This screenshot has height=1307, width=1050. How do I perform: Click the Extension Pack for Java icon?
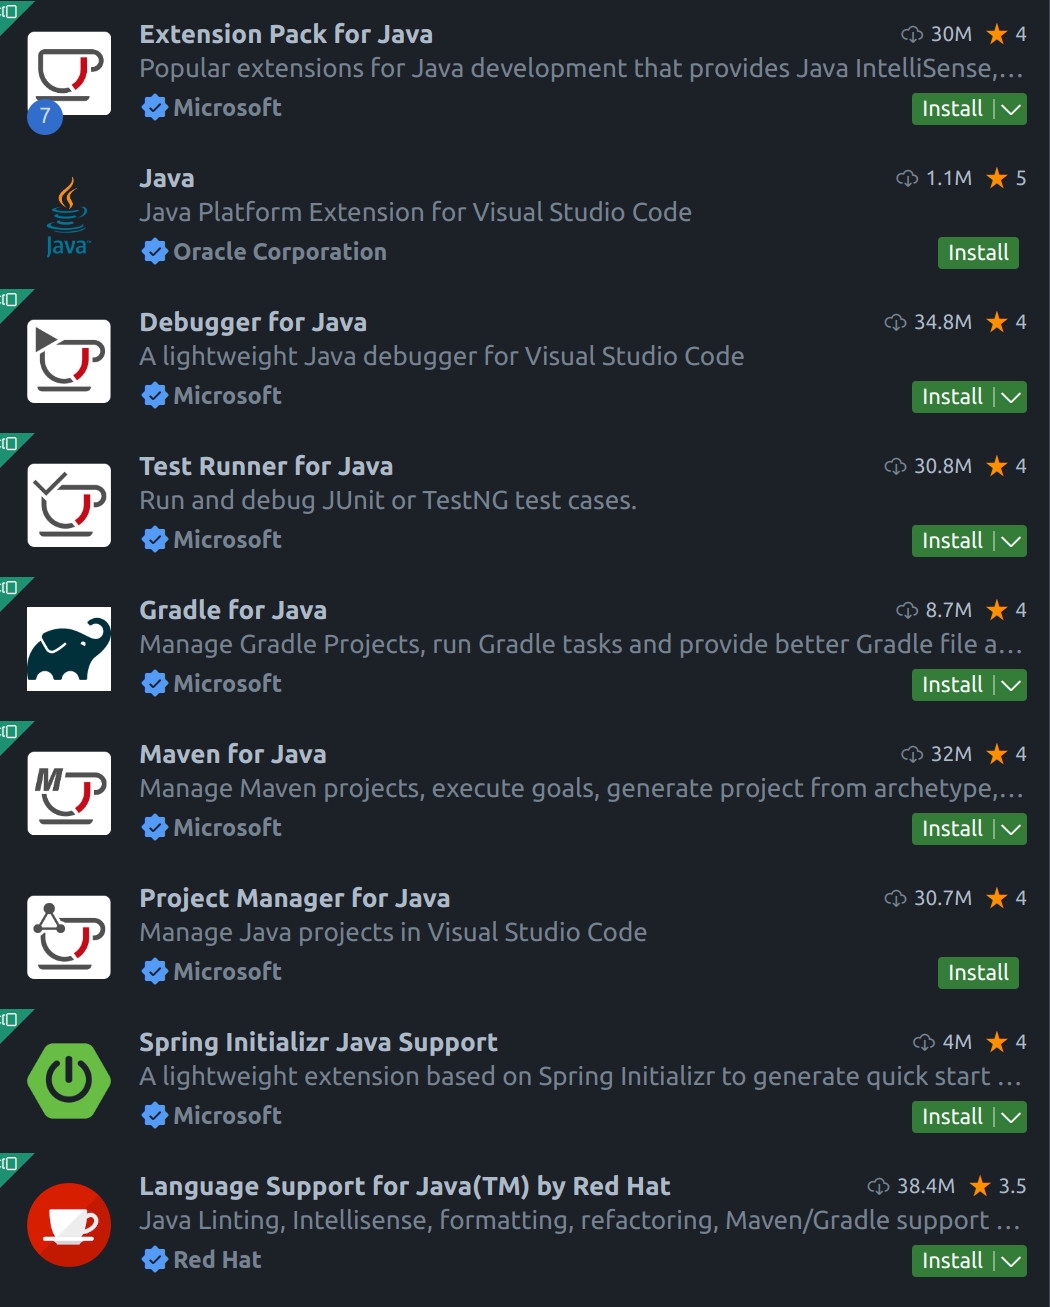[69, 73]
